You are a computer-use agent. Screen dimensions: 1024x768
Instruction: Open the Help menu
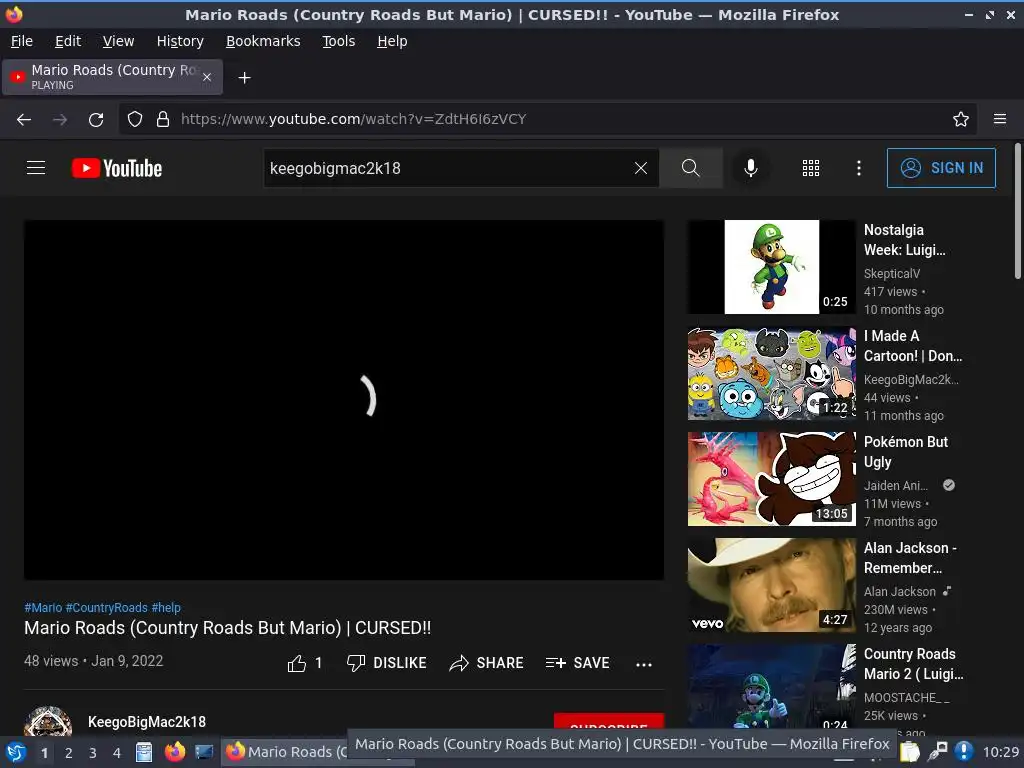point(392,41)
